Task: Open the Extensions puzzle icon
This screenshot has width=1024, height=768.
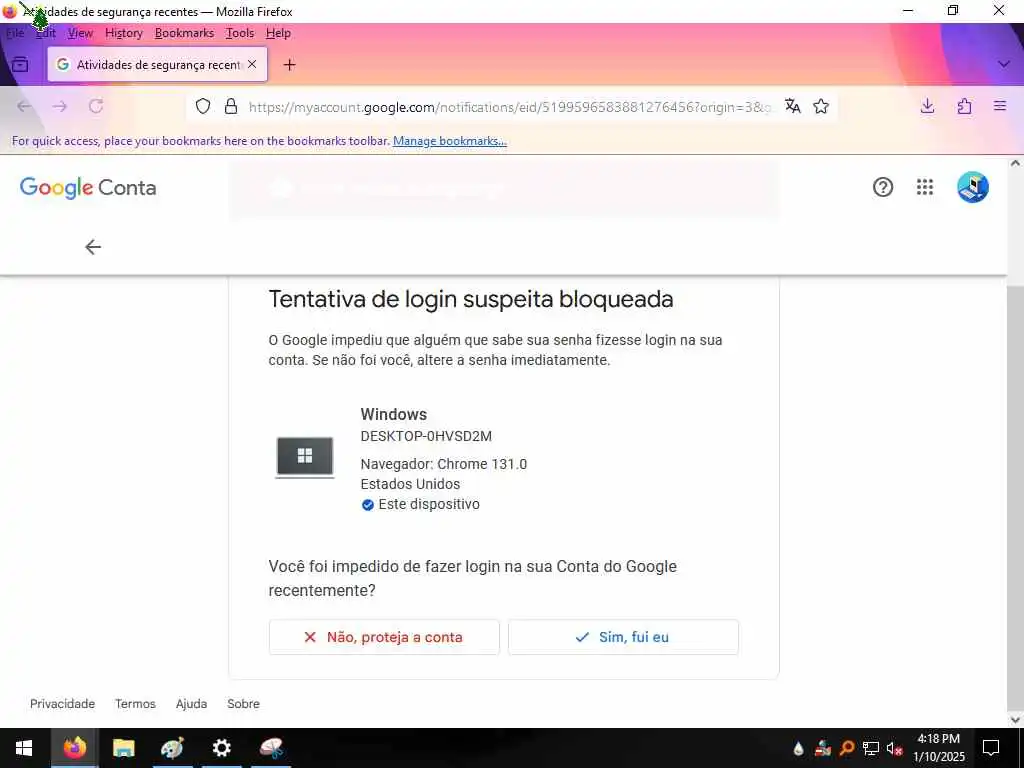Action: (965, 106)
